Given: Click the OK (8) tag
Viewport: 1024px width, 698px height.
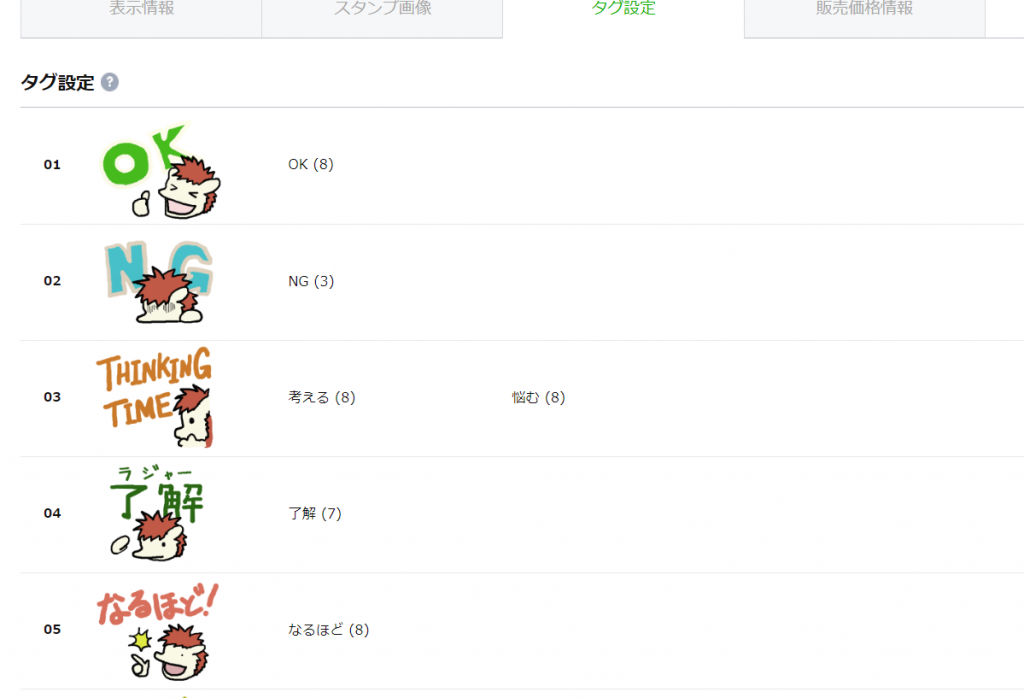Looking at the screenshot, I should (x=311, y=164).
